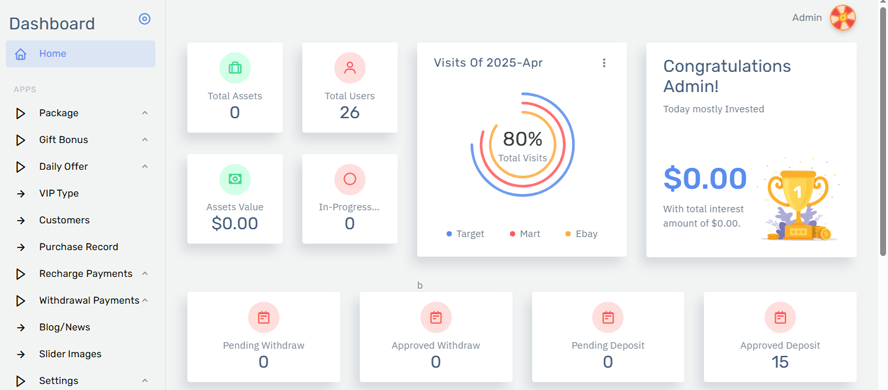Image resolution: width=888 pixels, height=390 pixels.
Task: Toggle the Target series in chart legend
Action: tap(466, 234)
